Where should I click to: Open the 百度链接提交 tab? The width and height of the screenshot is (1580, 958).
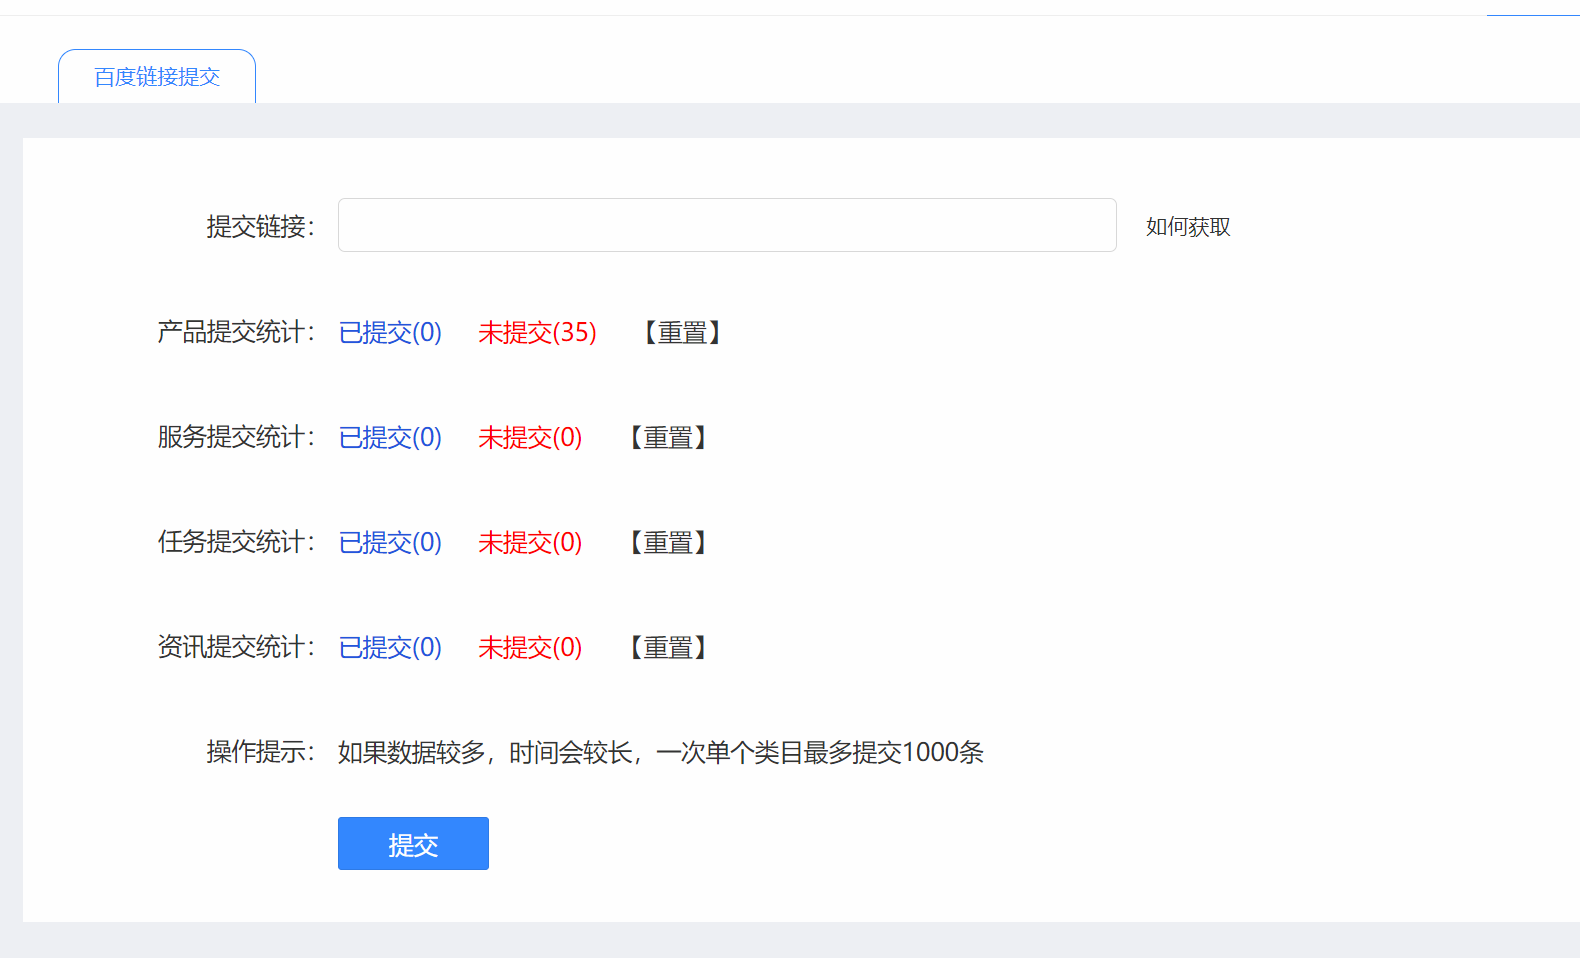pos(157,77)
